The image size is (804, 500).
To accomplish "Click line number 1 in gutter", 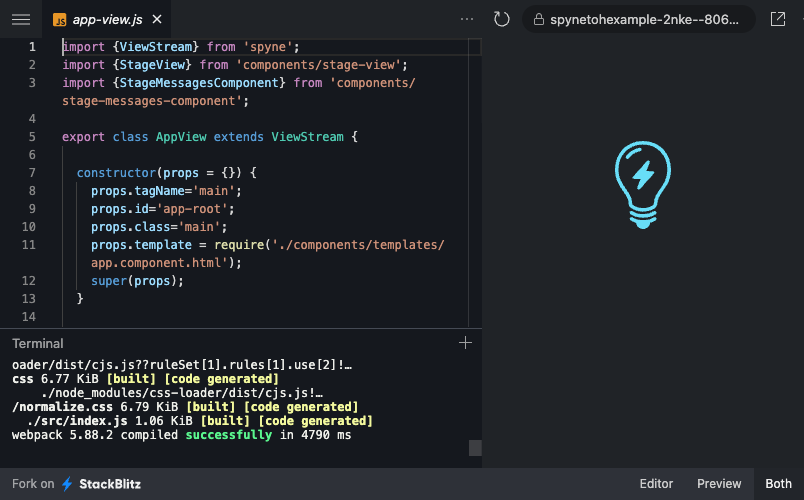I will [32, 47].
